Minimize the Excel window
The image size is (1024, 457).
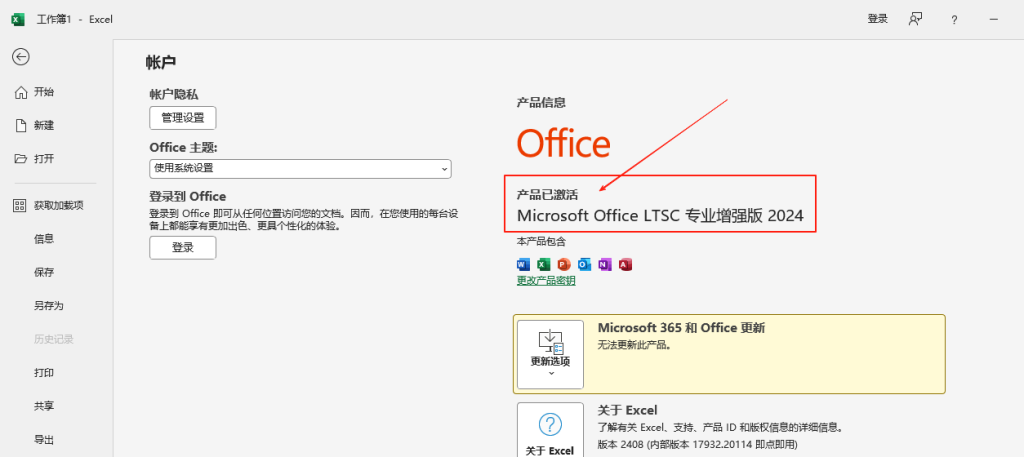994,20
